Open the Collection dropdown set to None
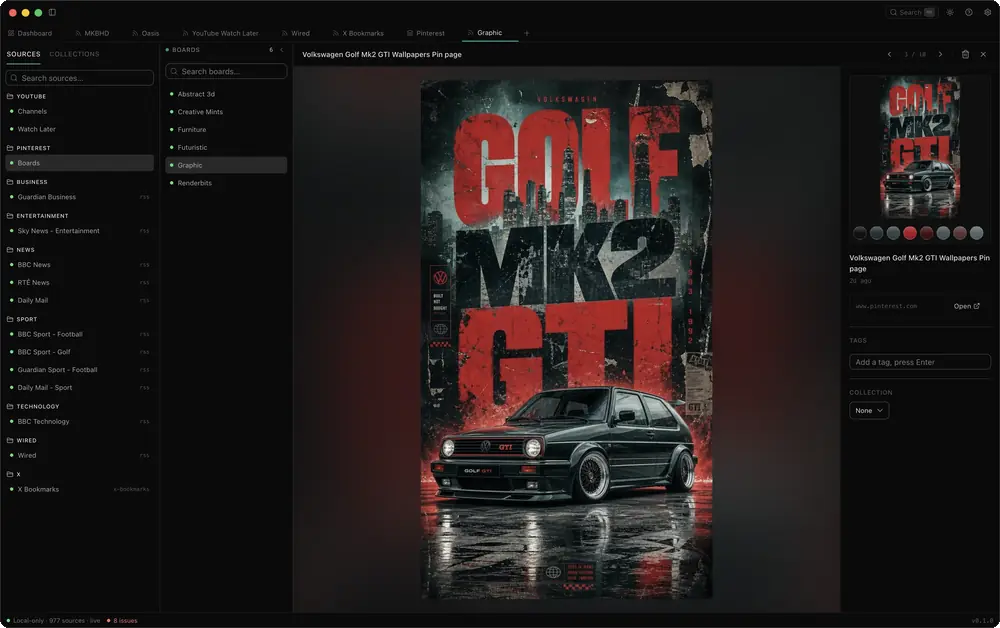The height and width of the screenshot is (628, 1000). [869, 411]
